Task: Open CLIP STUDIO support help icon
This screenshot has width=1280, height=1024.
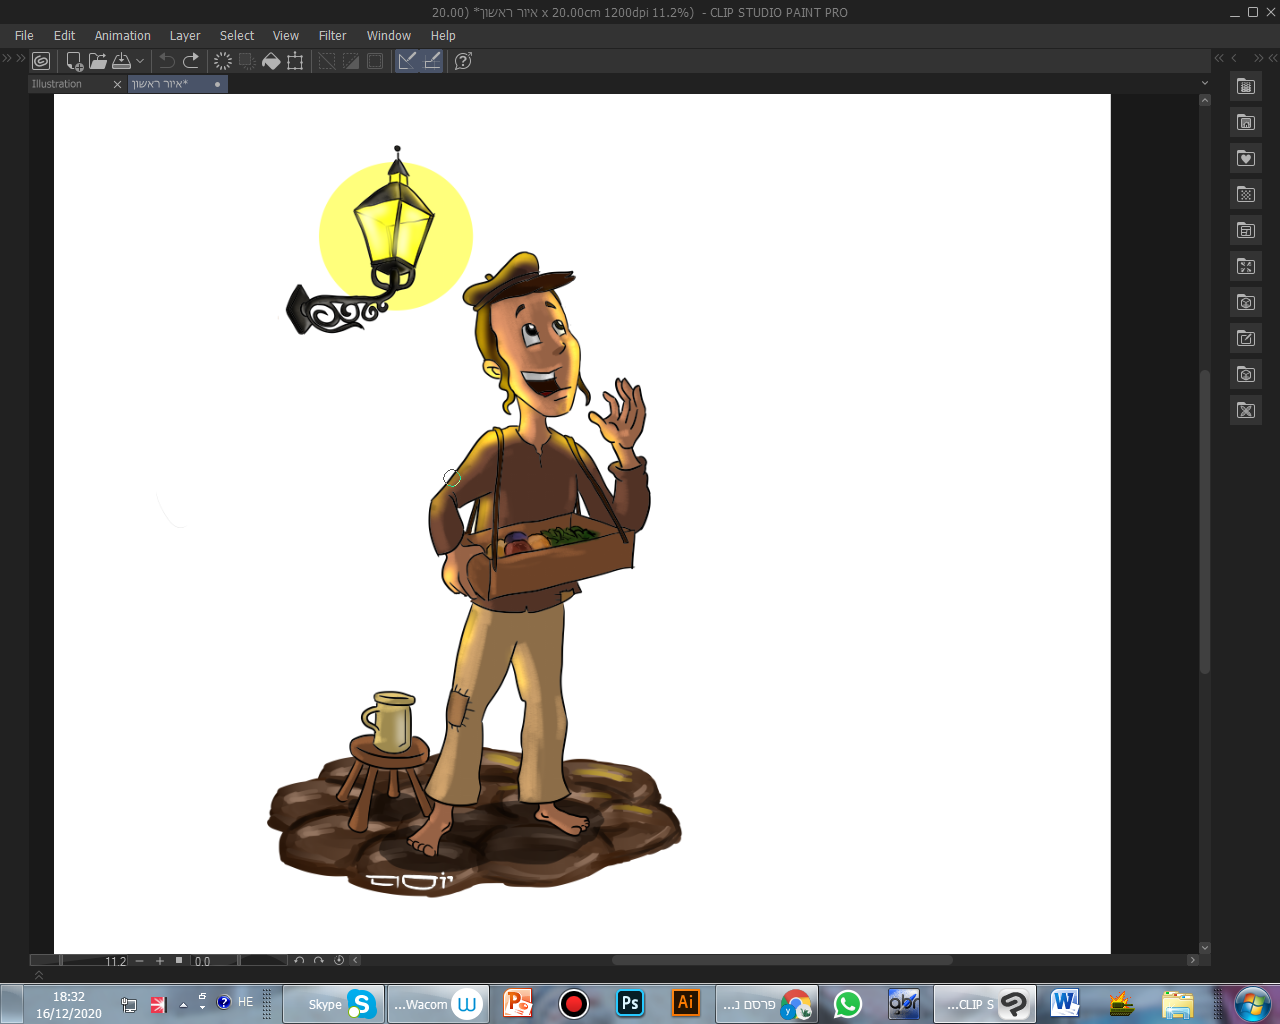Action: (463, 61)
